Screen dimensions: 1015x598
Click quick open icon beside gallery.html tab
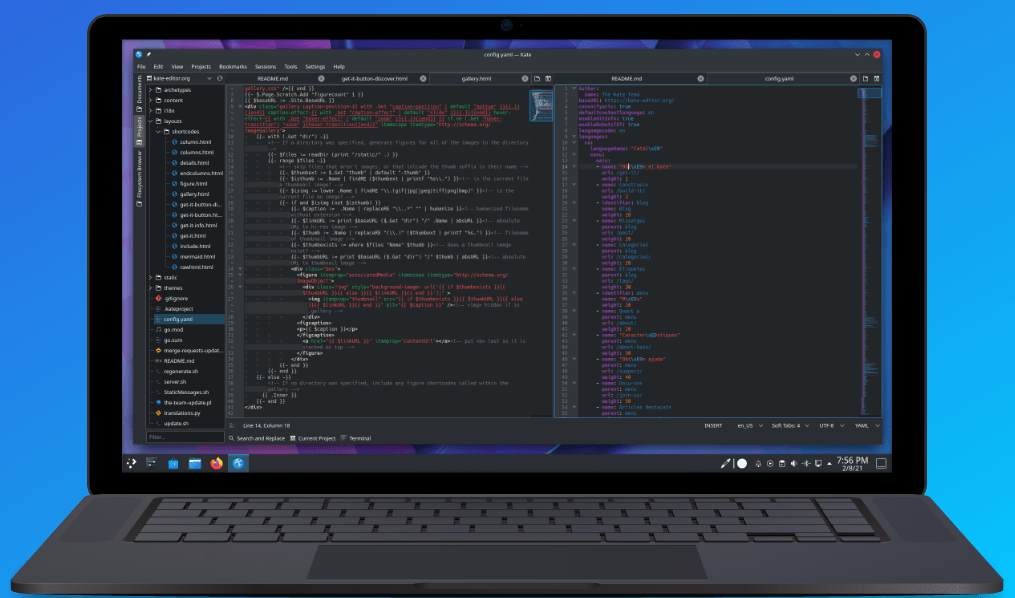pos(537,78)
